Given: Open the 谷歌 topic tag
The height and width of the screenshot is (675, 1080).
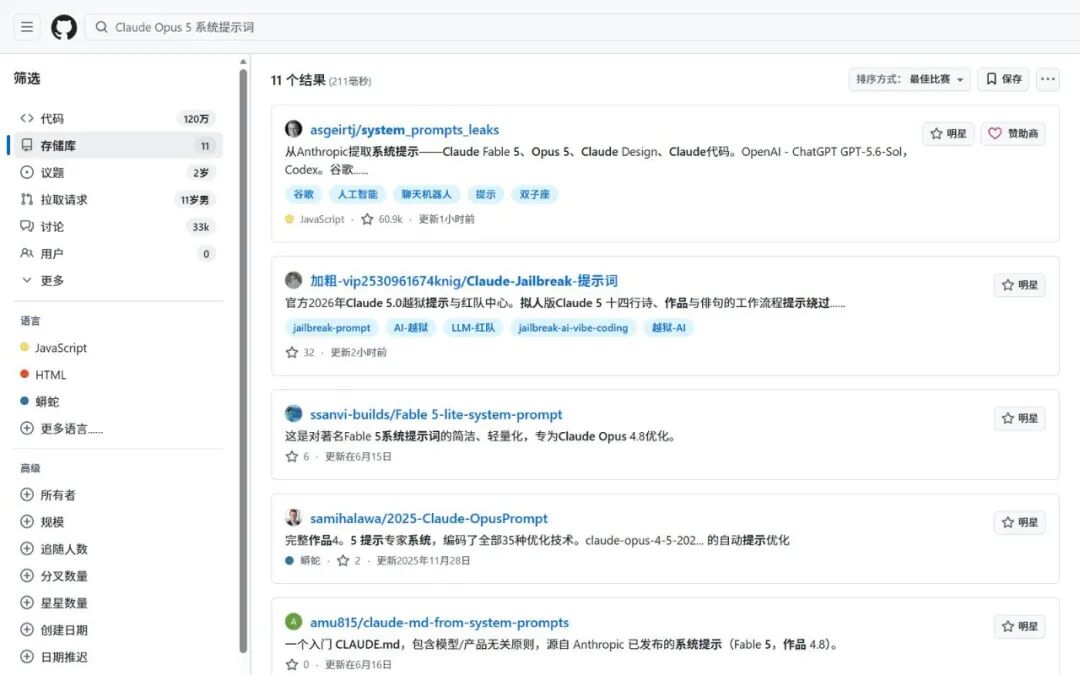Looking at the screenshot, I should coord(304,194).
